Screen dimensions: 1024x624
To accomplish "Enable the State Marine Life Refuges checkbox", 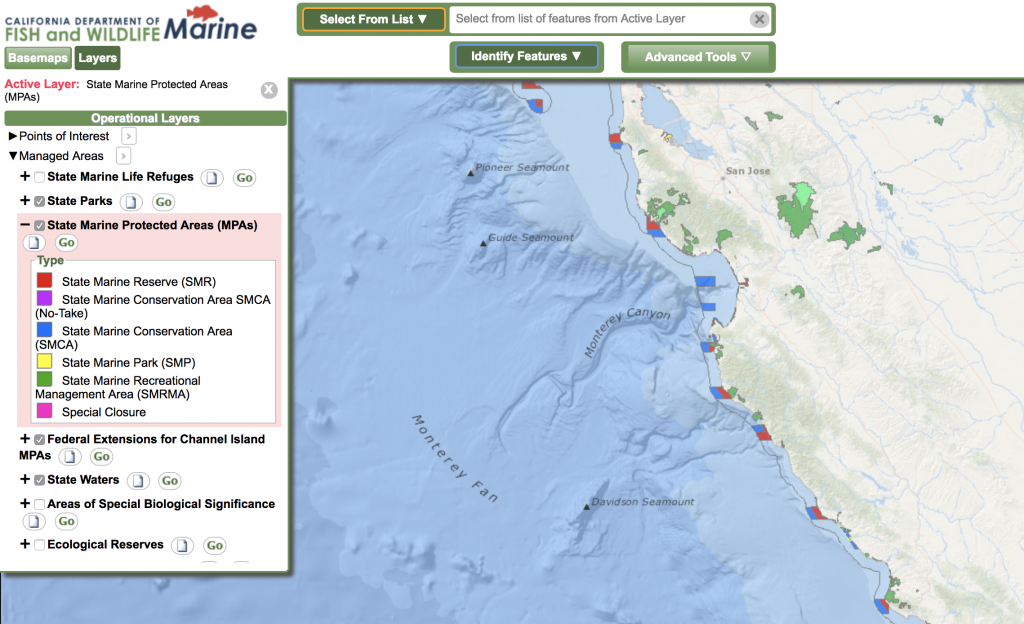I will point(39,177).
